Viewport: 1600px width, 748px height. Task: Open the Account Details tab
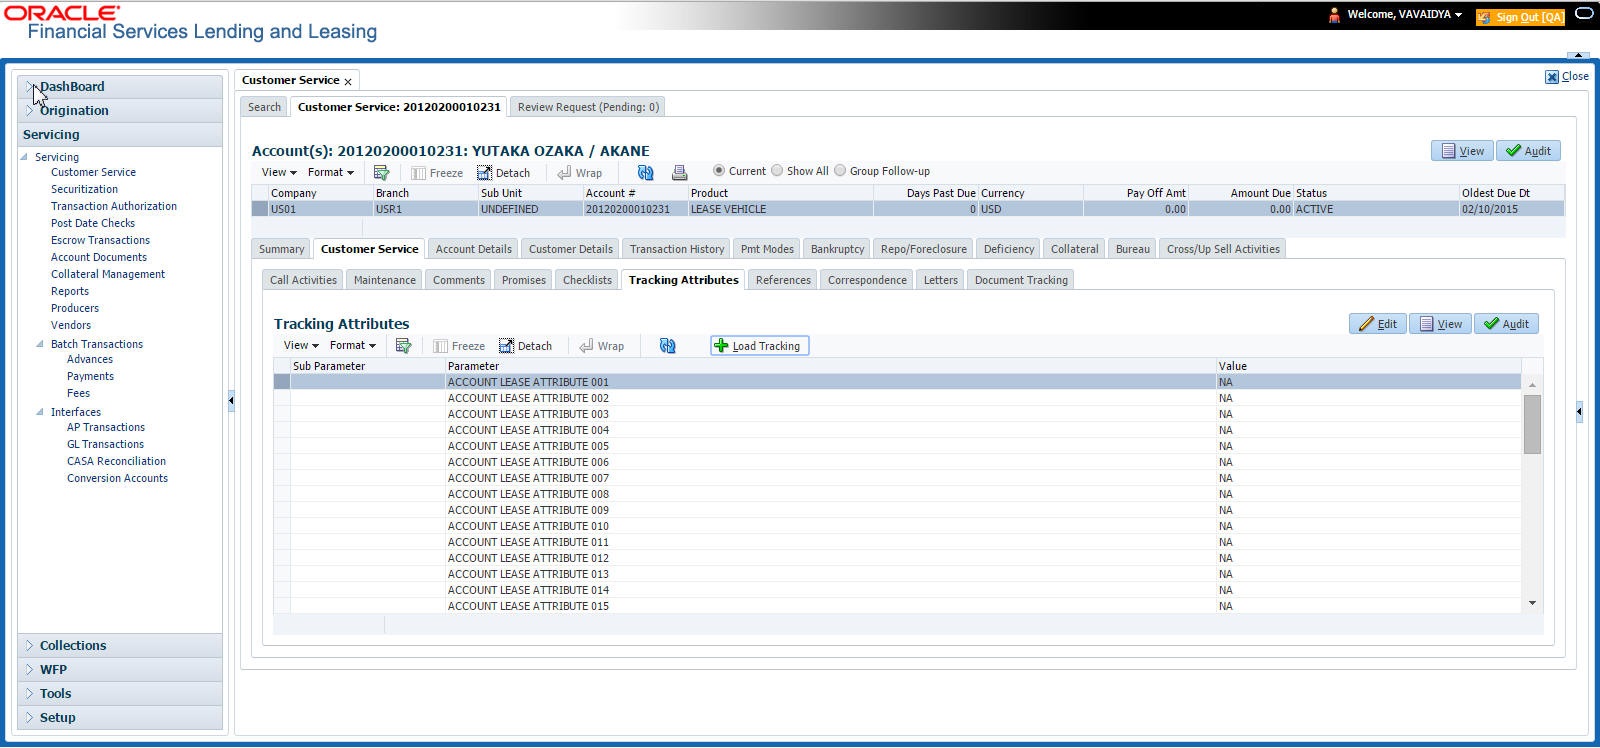click(473, 249)
